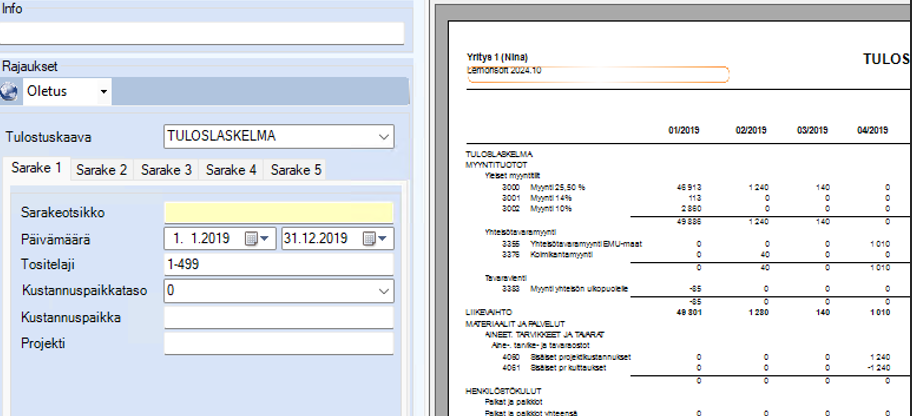Click the globe icon under Rajaukset
This screenshot has height=416, width=912.
click(x=10, y=92)
